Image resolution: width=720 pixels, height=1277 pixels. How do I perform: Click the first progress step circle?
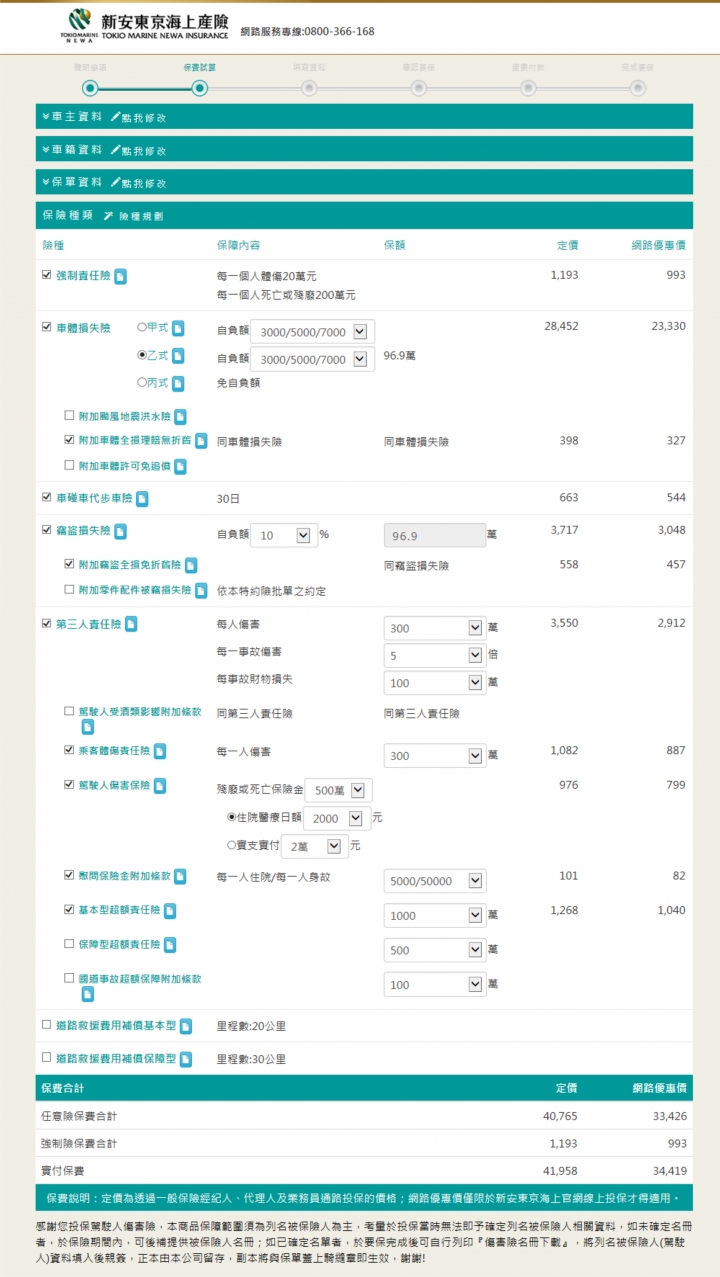[x=90, y=88]
